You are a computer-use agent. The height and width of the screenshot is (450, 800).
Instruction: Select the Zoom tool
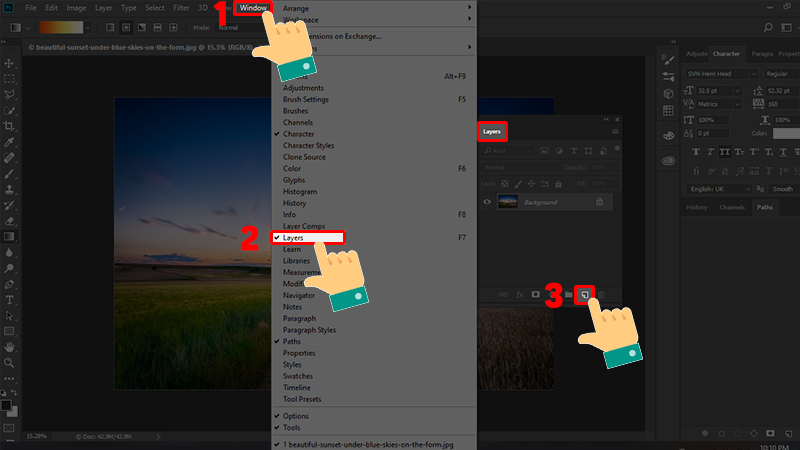tap(9, 363)
